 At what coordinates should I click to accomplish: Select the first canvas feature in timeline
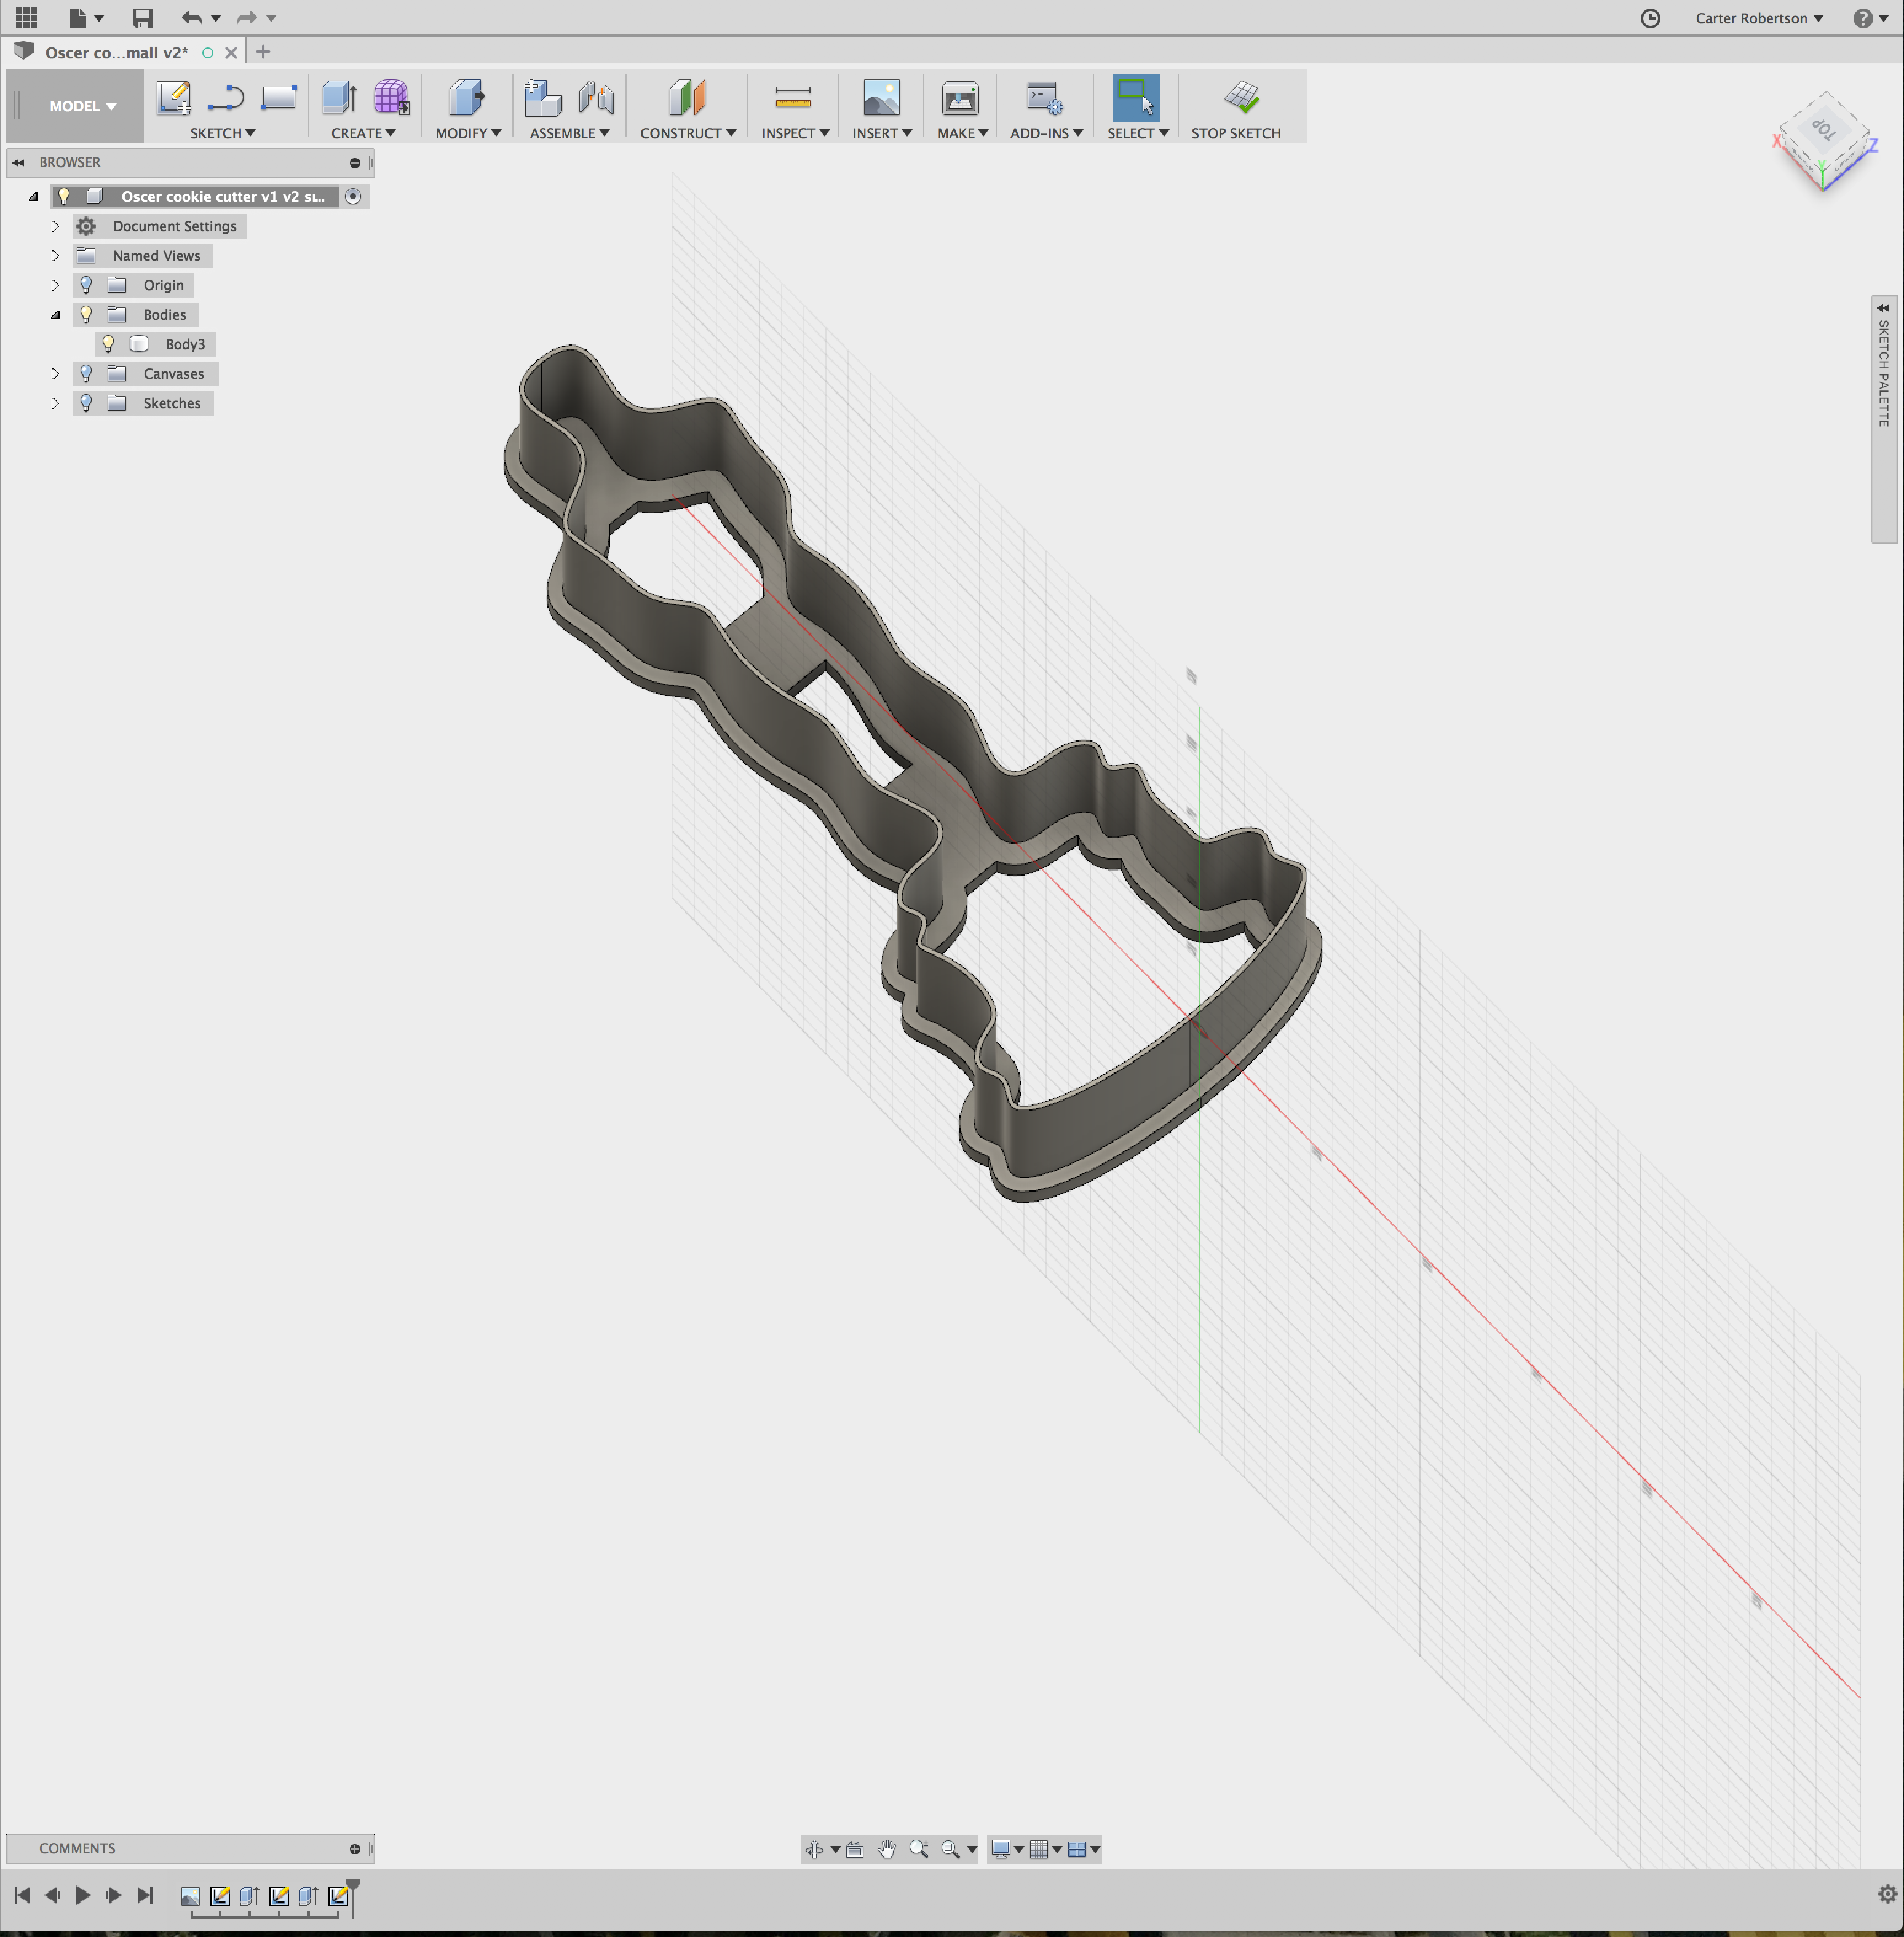(x=190, y=1896)
